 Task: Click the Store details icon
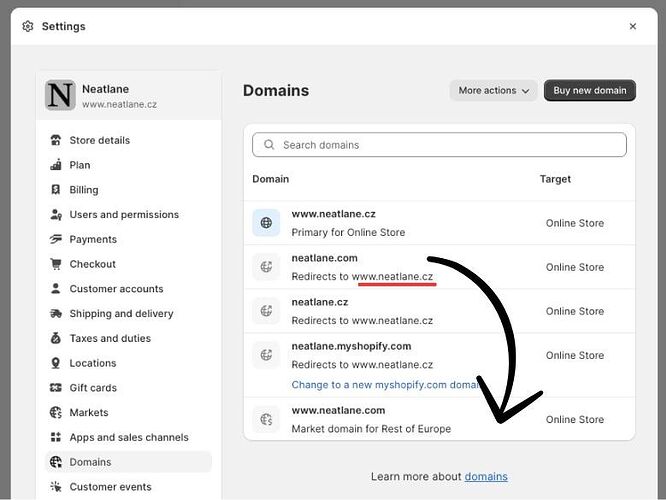click(x=56, y=140)
